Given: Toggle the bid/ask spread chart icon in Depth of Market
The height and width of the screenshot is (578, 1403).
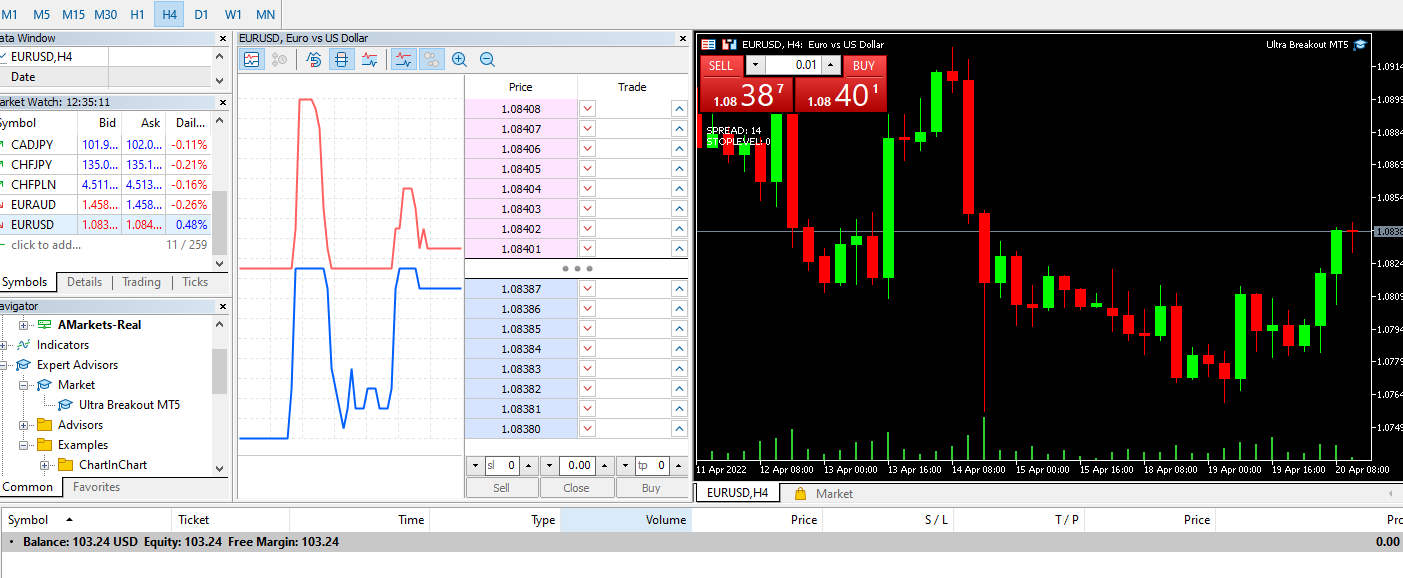Looking at the screenshot, I should coord(370,59).
